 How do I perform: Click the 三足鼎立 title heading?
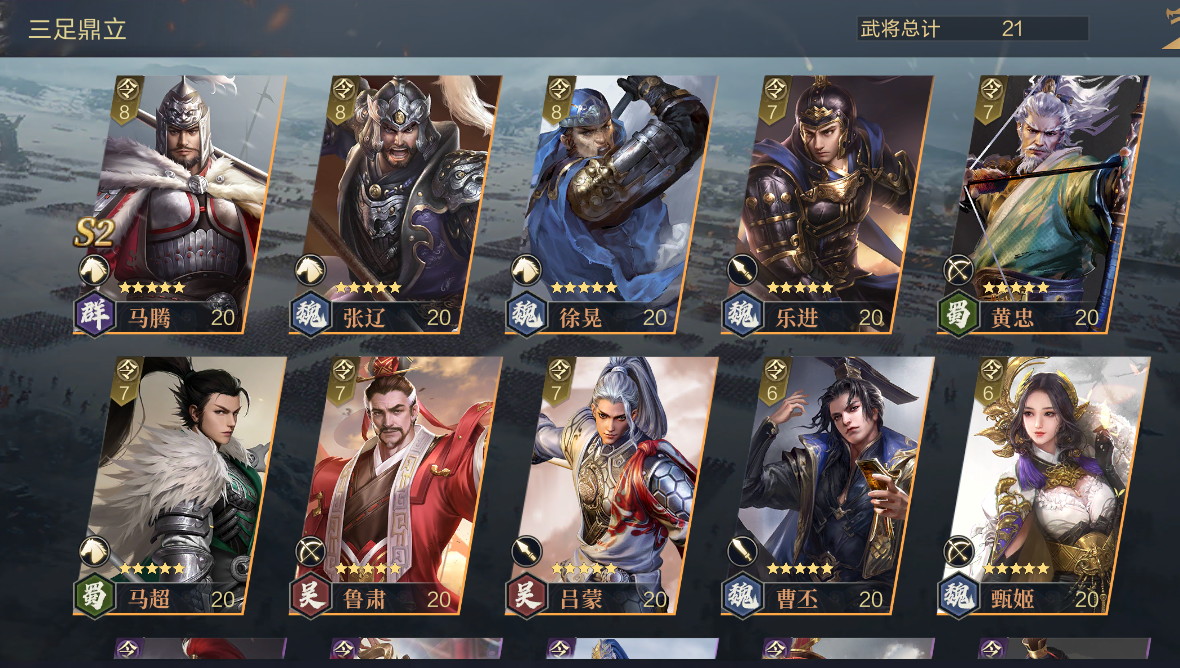coord(78,29)
